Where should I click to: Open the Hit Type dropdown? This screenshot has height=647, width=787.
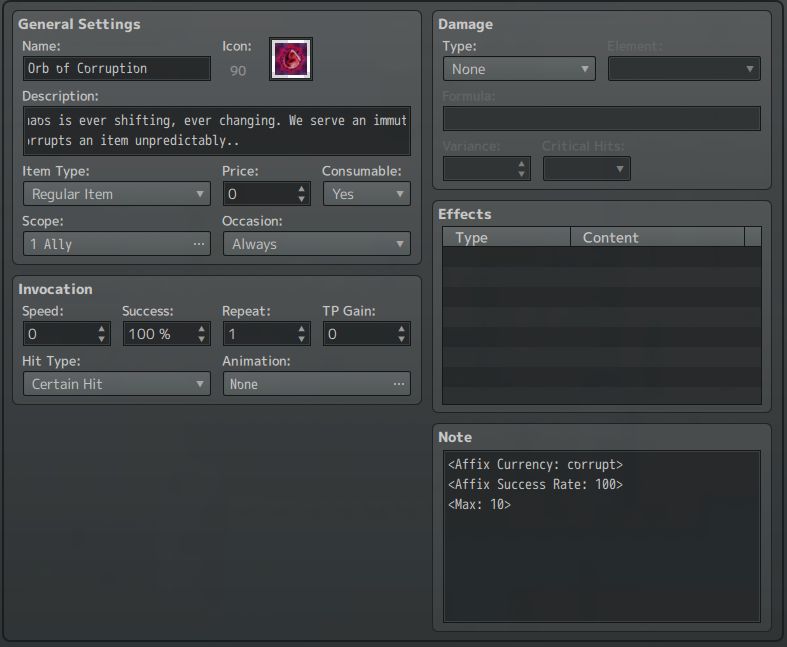point(116,384)
